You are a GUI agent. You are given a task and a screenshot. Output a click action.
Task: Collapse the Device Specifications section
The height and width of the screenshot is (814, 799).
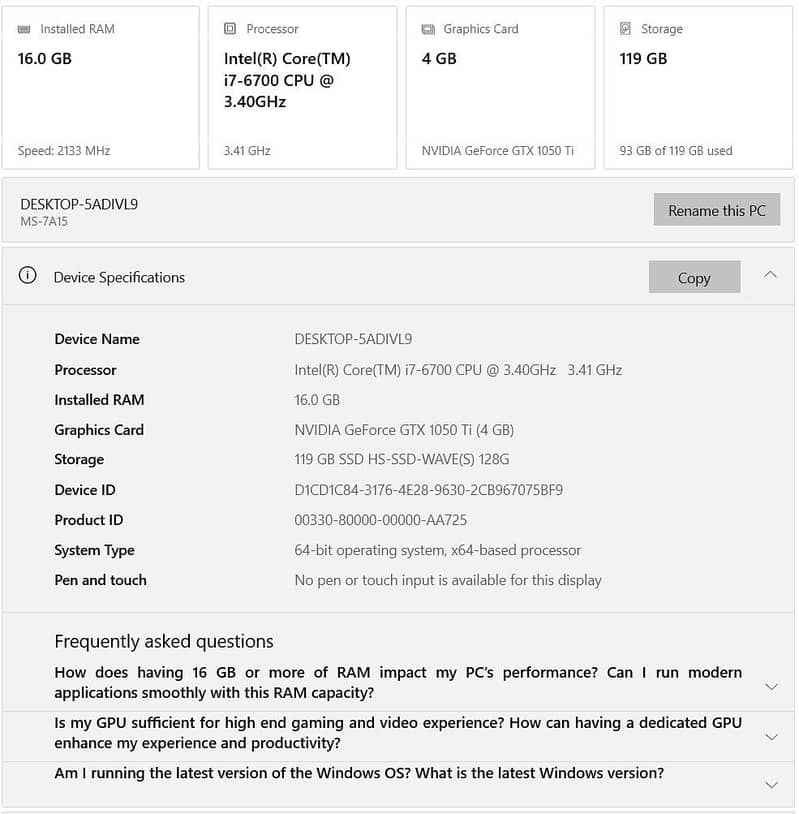point(770,274)
